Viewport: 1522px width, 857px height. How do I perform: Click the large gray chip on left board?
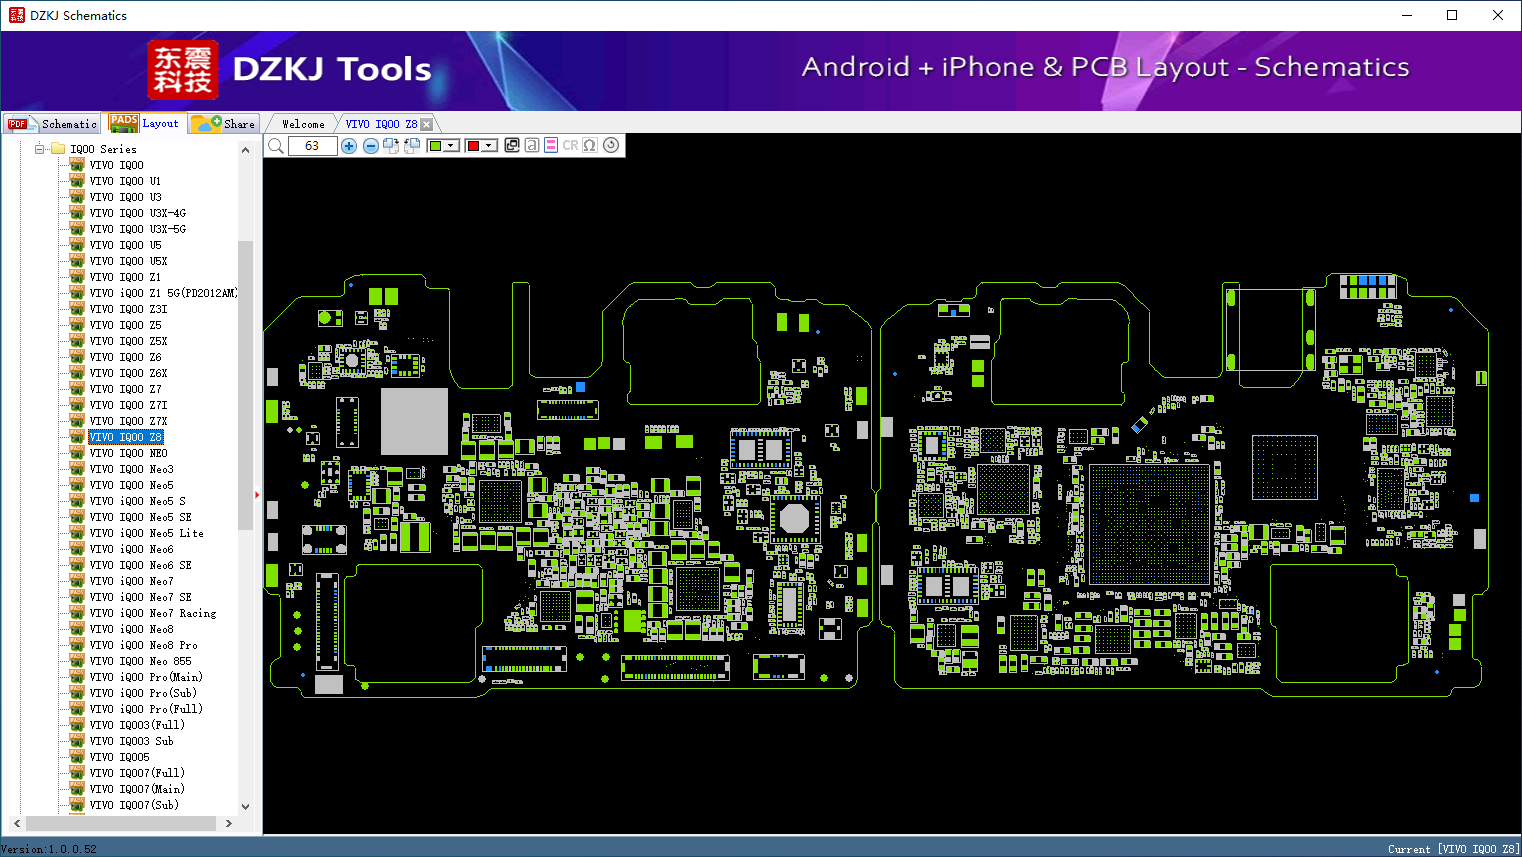point(414,421)
